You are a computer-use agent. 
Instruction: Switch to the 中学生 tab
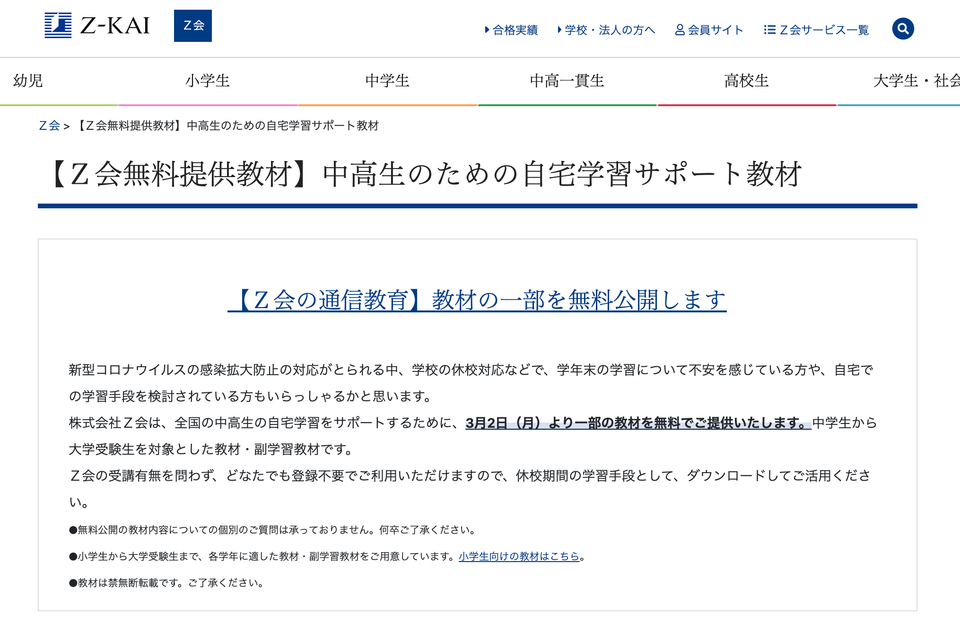point(387,81)
